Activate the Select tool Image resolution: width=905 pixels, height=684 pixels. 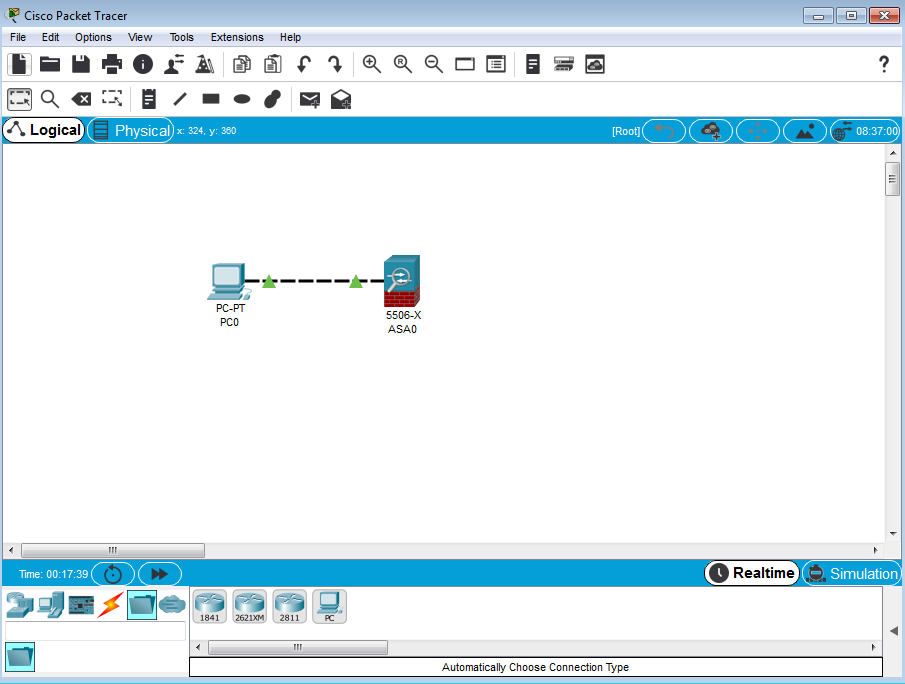20,99
